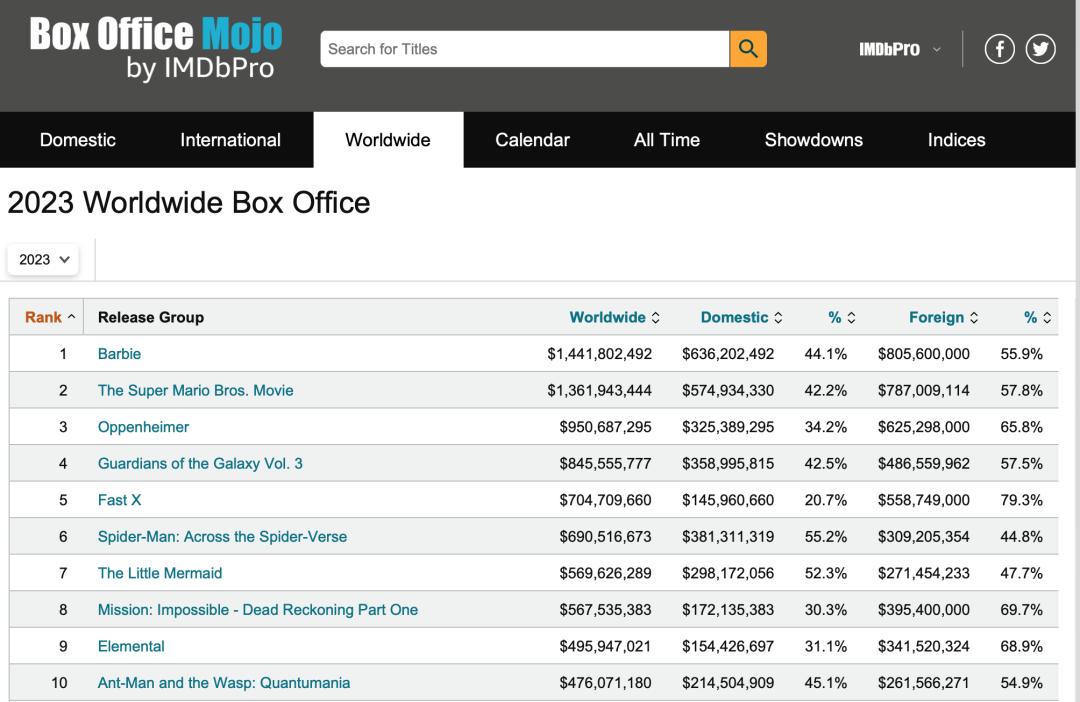Image resolution: width=1080 pixels, height=702 pixels.
Task: Select Barbie foreign gross $805,600,000
Action: 924,354
